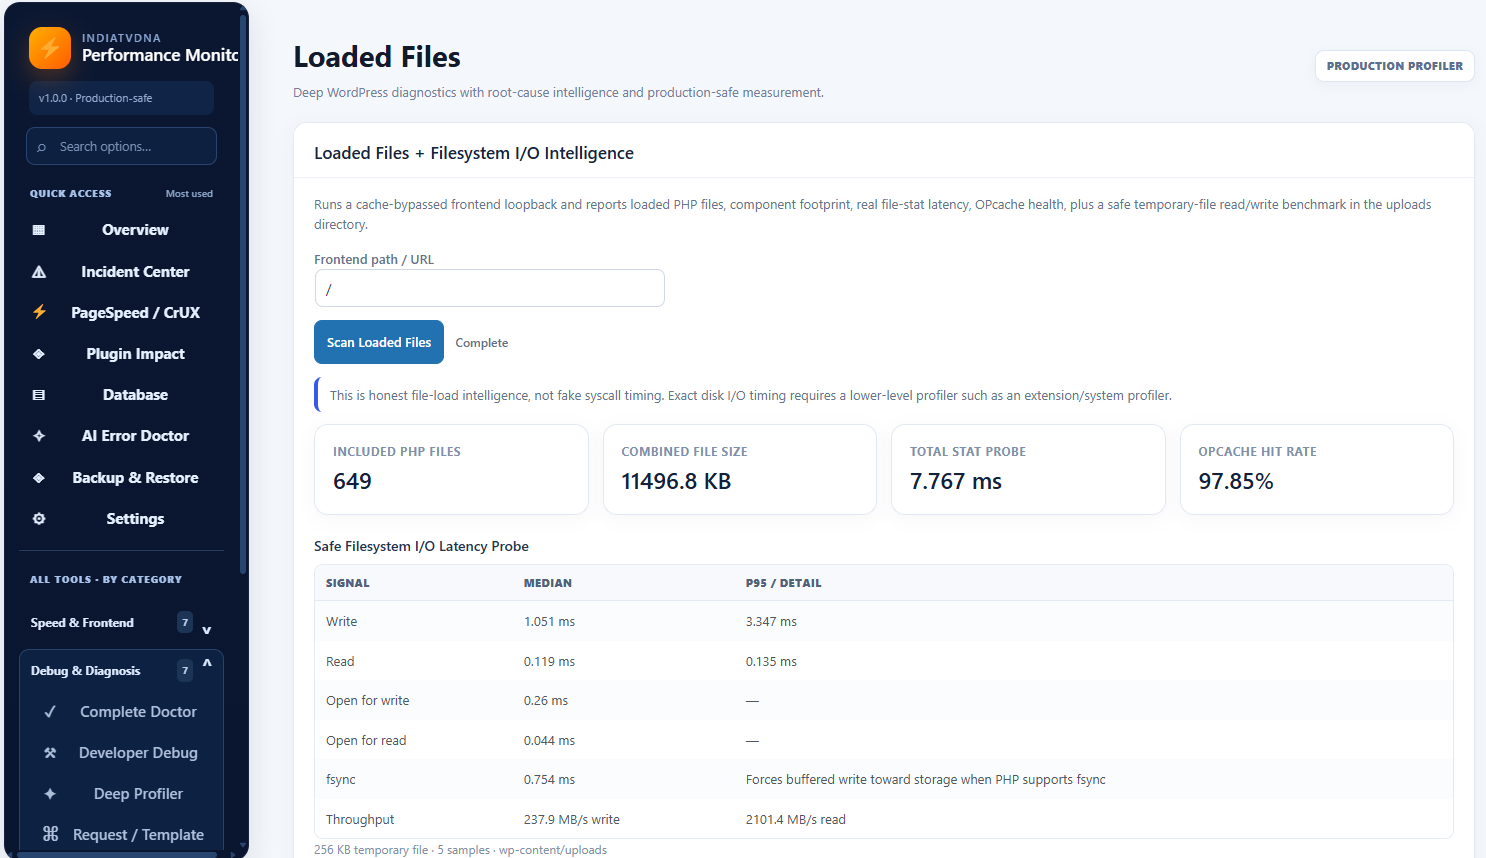
Task: Focus the Search options field
Action: [121, 146]
